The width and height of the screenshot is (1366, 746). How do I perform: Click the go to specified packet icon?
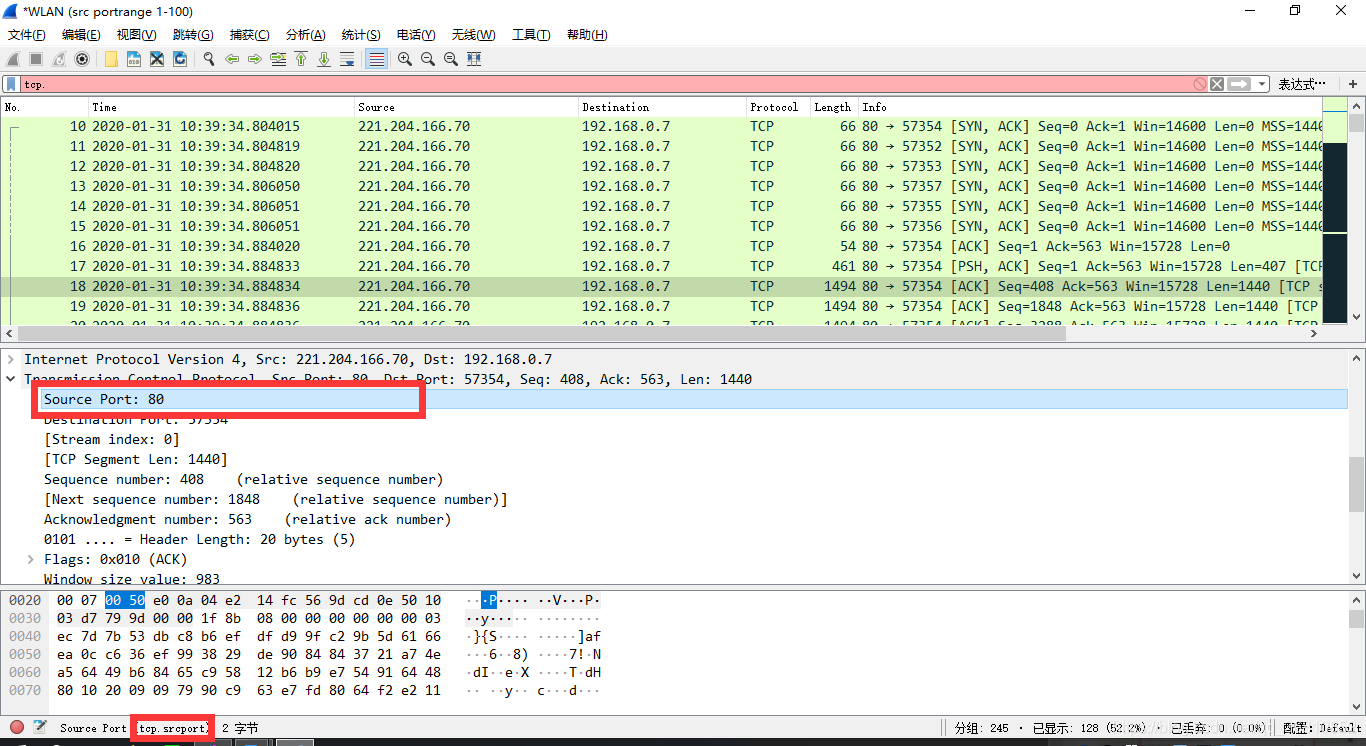(x=278, y=59)
